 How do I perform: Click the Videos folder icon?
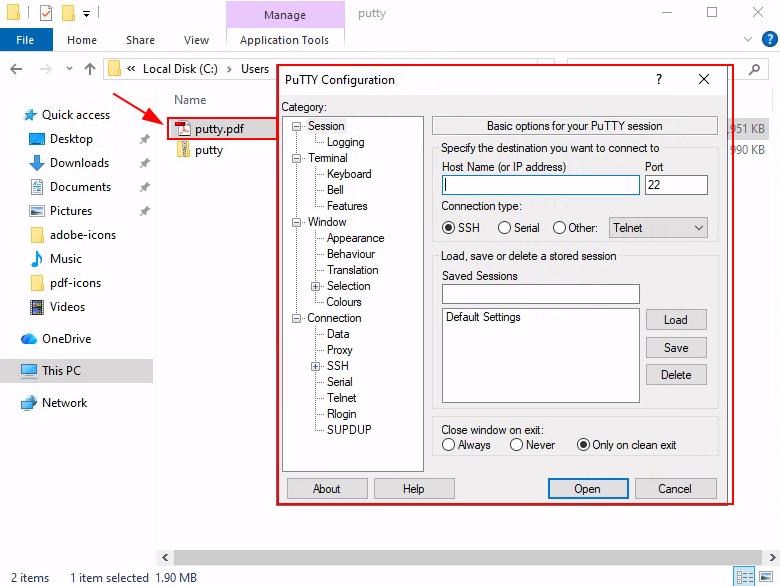(x=37, y=307)
